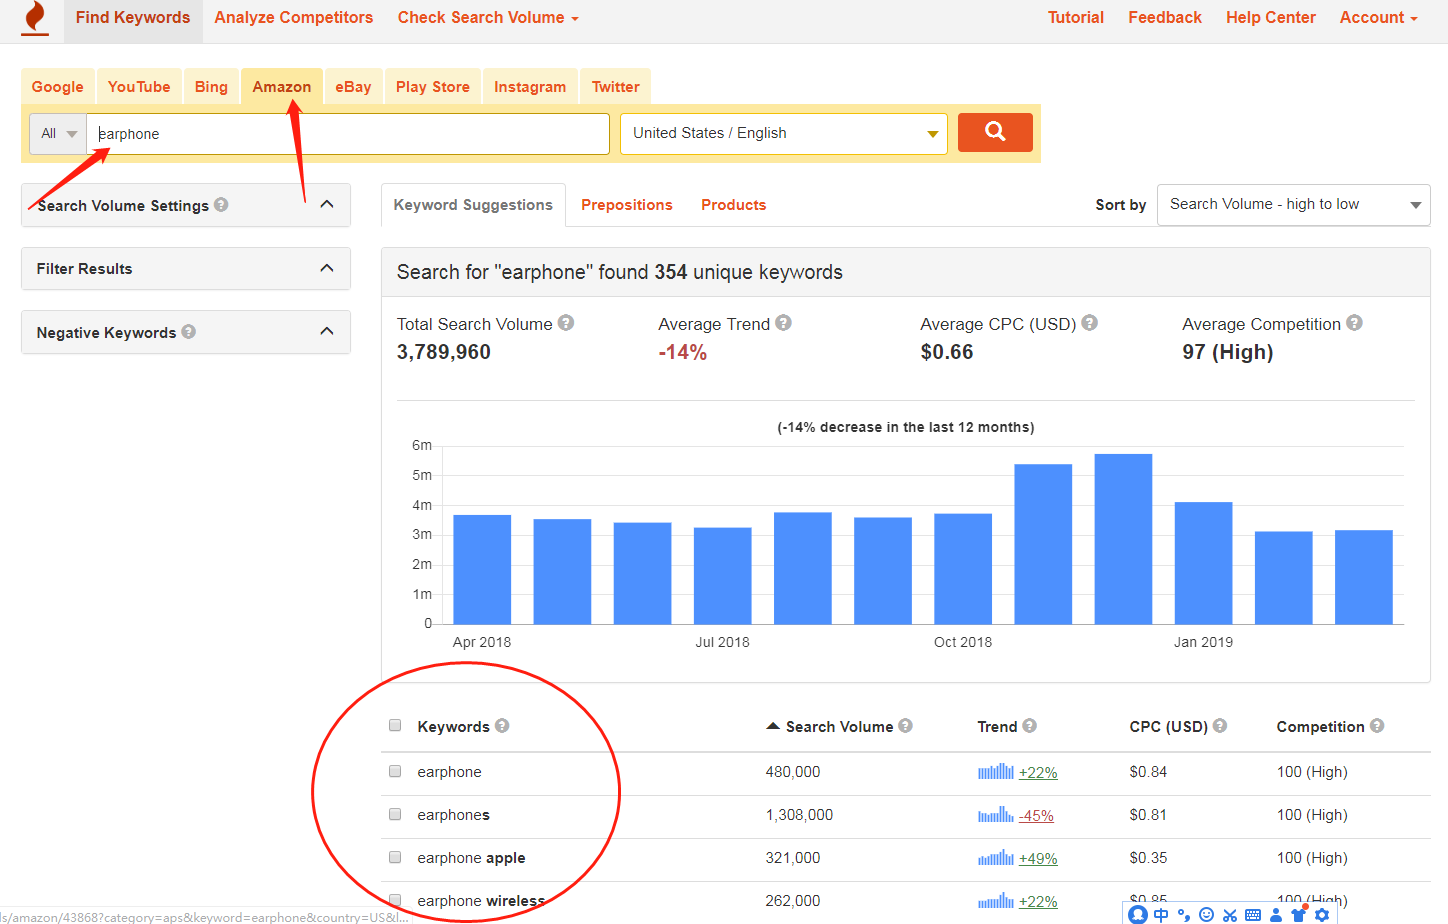Image resolution: width=1448 pixels, height=924 pixels.
Task: Click the keyword search input field
Action: (x=348, y=133)
